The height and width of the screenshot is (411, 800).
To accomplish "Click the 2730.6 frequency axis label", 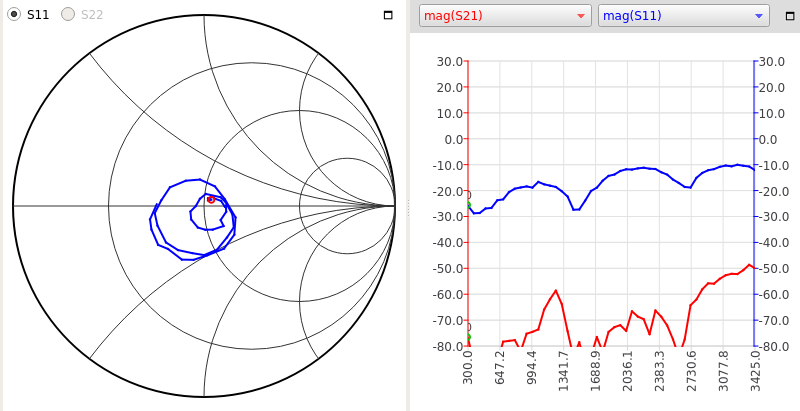I will 691,370.
